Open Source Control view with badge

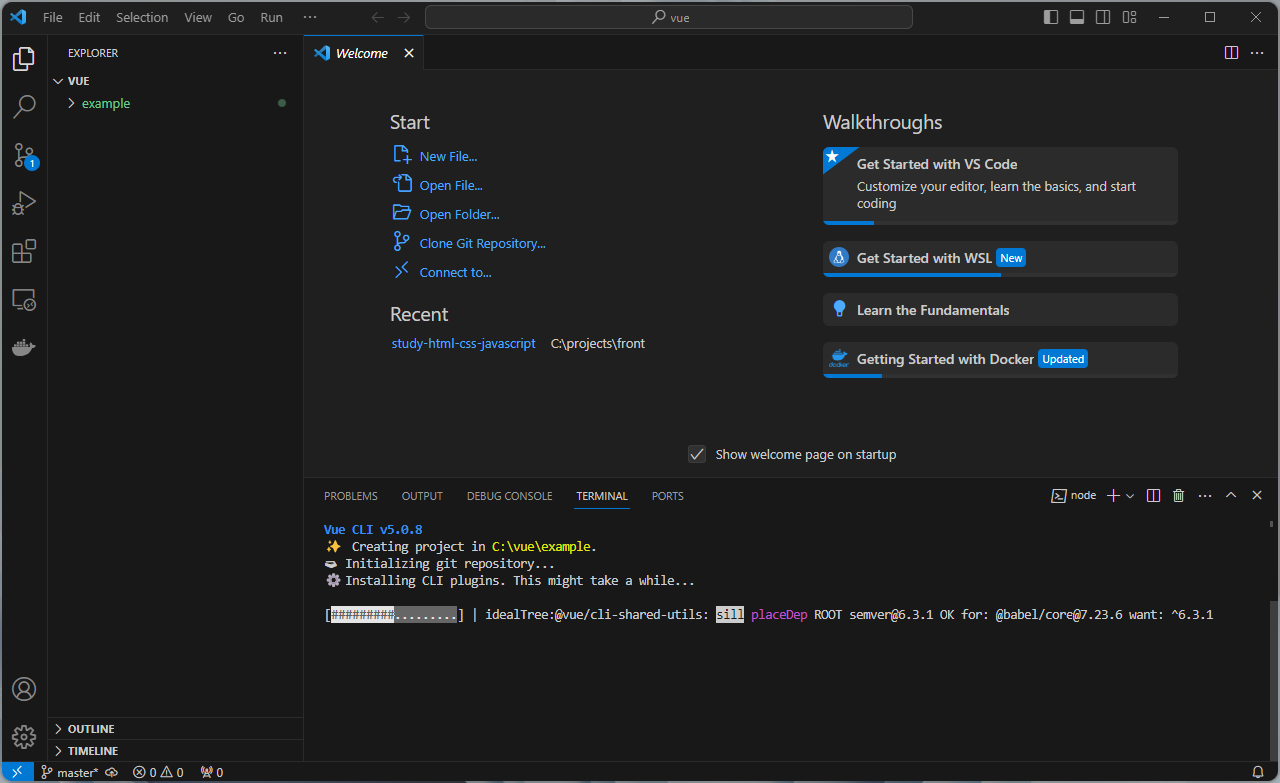click(24, 155)
